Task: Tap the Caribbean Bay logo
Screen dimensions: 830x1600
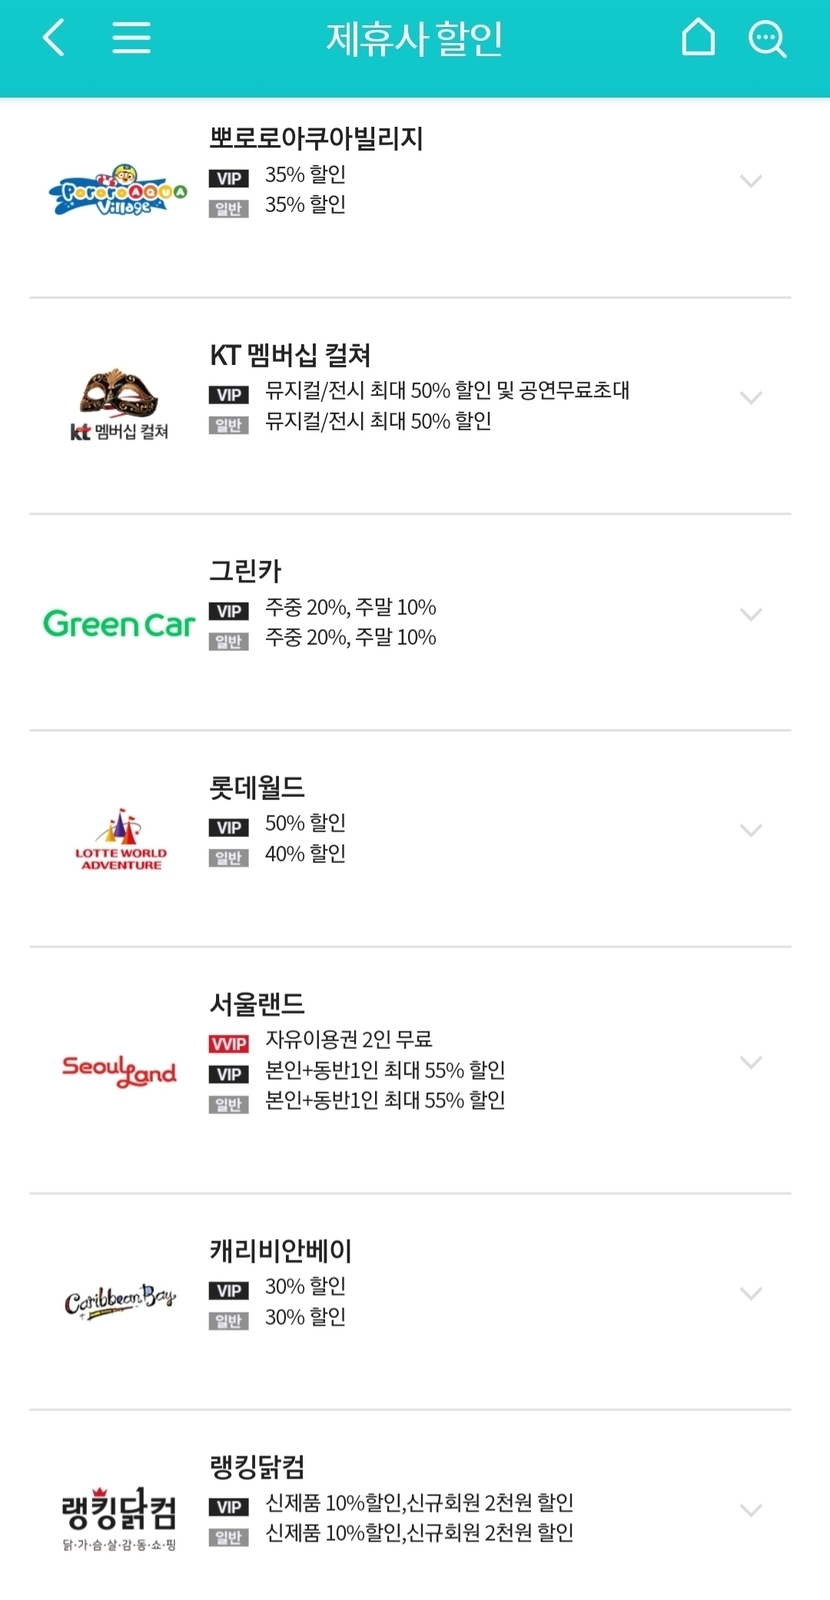Action: coord(119,1301)
